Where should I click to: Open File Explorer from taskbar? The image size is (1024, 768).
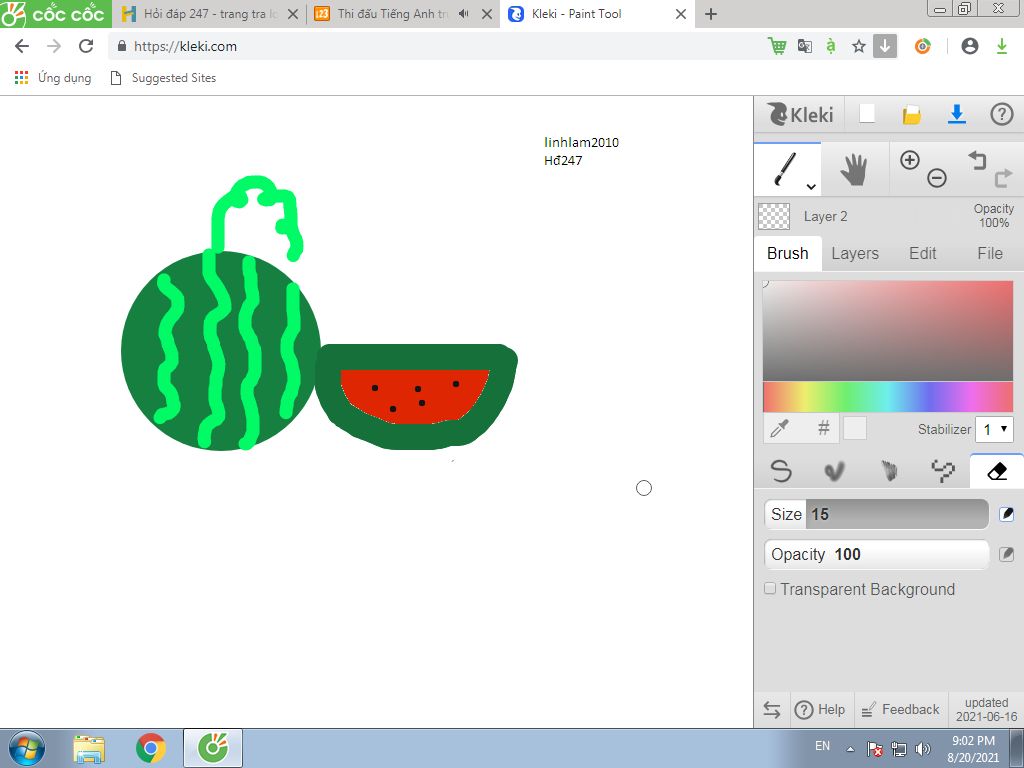(89, 748)
